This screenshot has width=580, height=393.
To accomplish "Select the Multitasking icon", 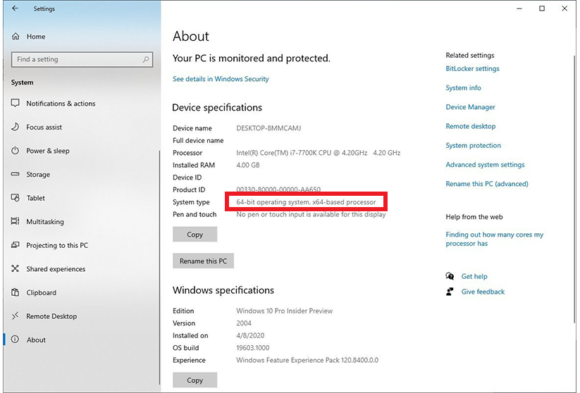I will (x=15, y=221).
